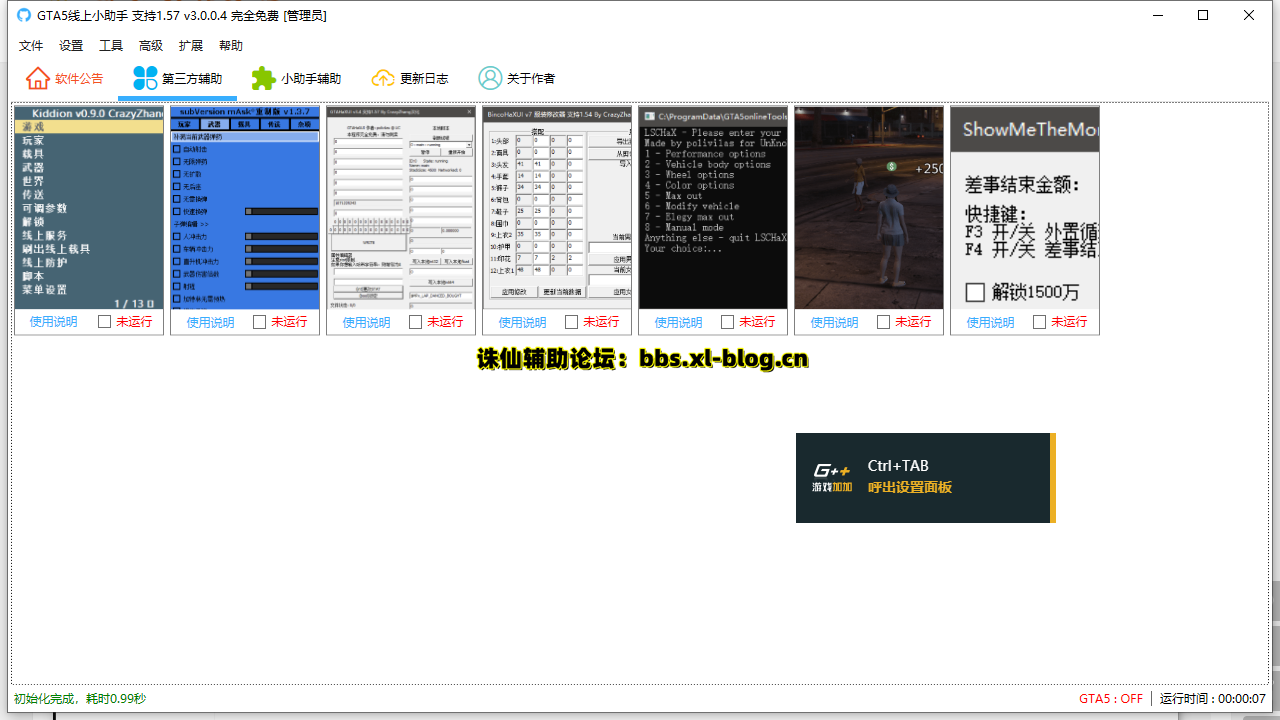Viewport: 1280px width, 720px height.
Task: Click the subVersion blue tool thumbnail
Action: coord(245,208)
